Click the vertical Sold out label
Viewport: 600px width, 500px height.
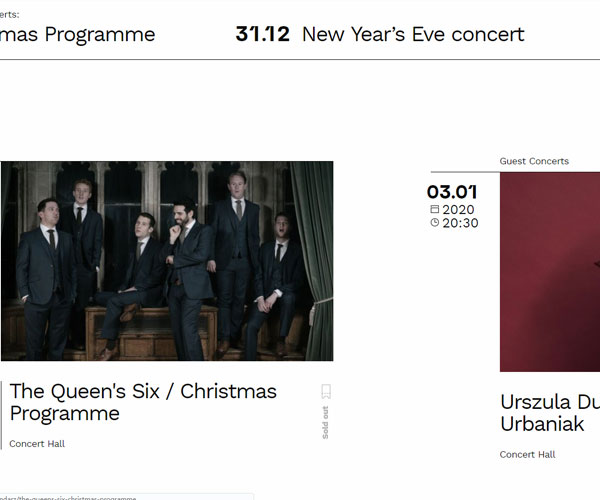coord(325,422)
